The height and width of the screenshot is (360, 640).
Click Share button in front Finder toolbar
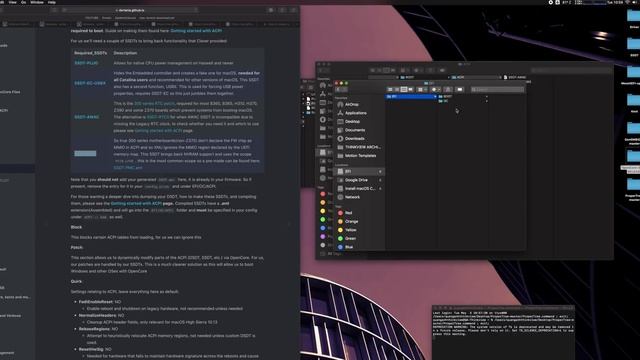(x=448, y=89)
